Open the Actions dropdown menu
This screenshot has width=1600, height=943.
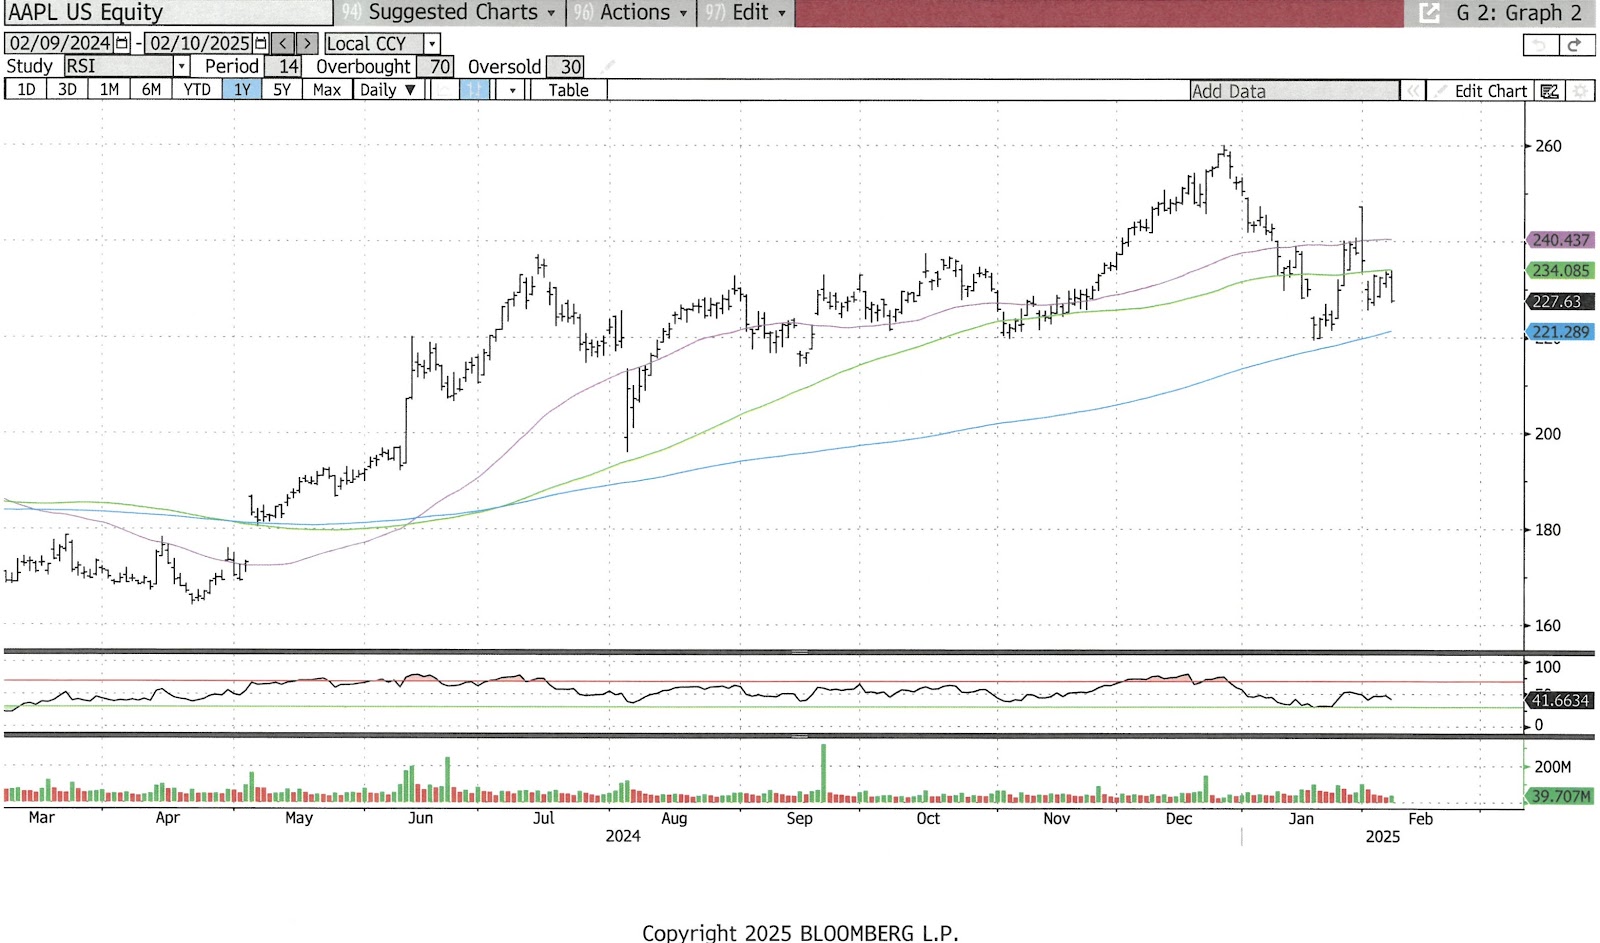click(631, 13)
